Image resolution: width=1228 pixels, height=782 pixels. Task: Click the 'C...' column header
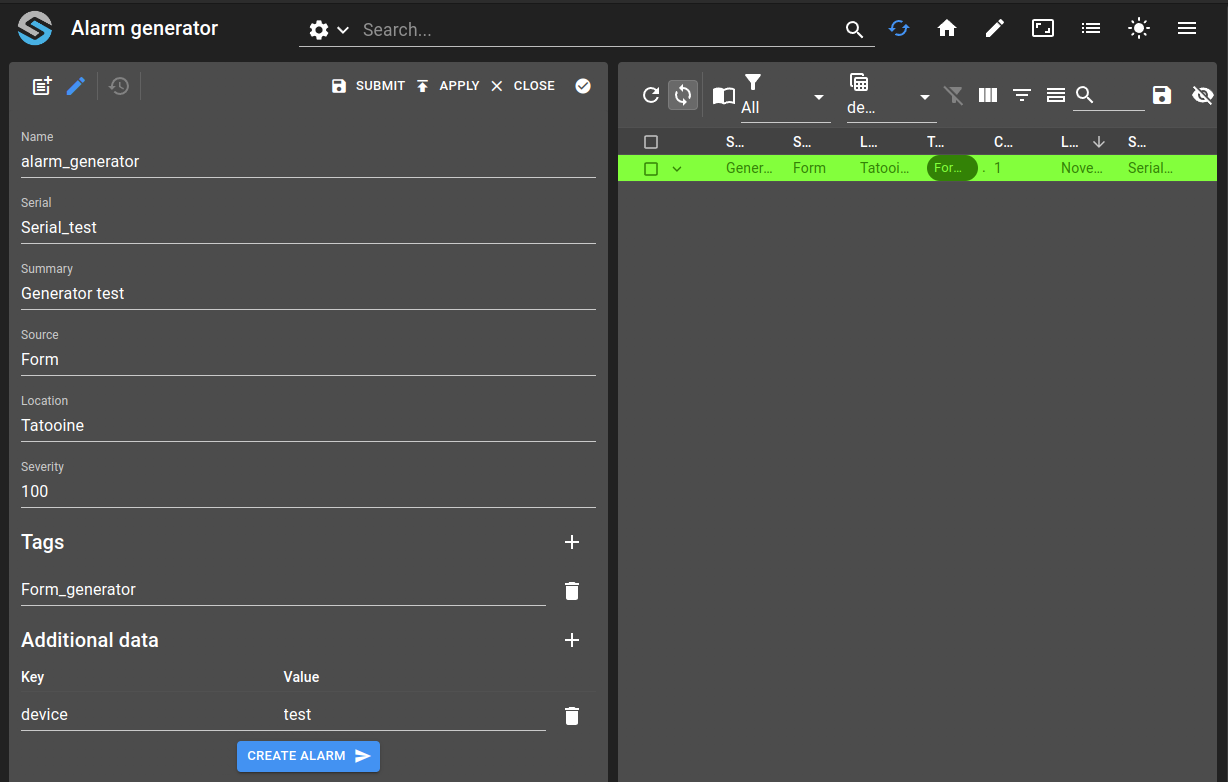(1004, 142)
